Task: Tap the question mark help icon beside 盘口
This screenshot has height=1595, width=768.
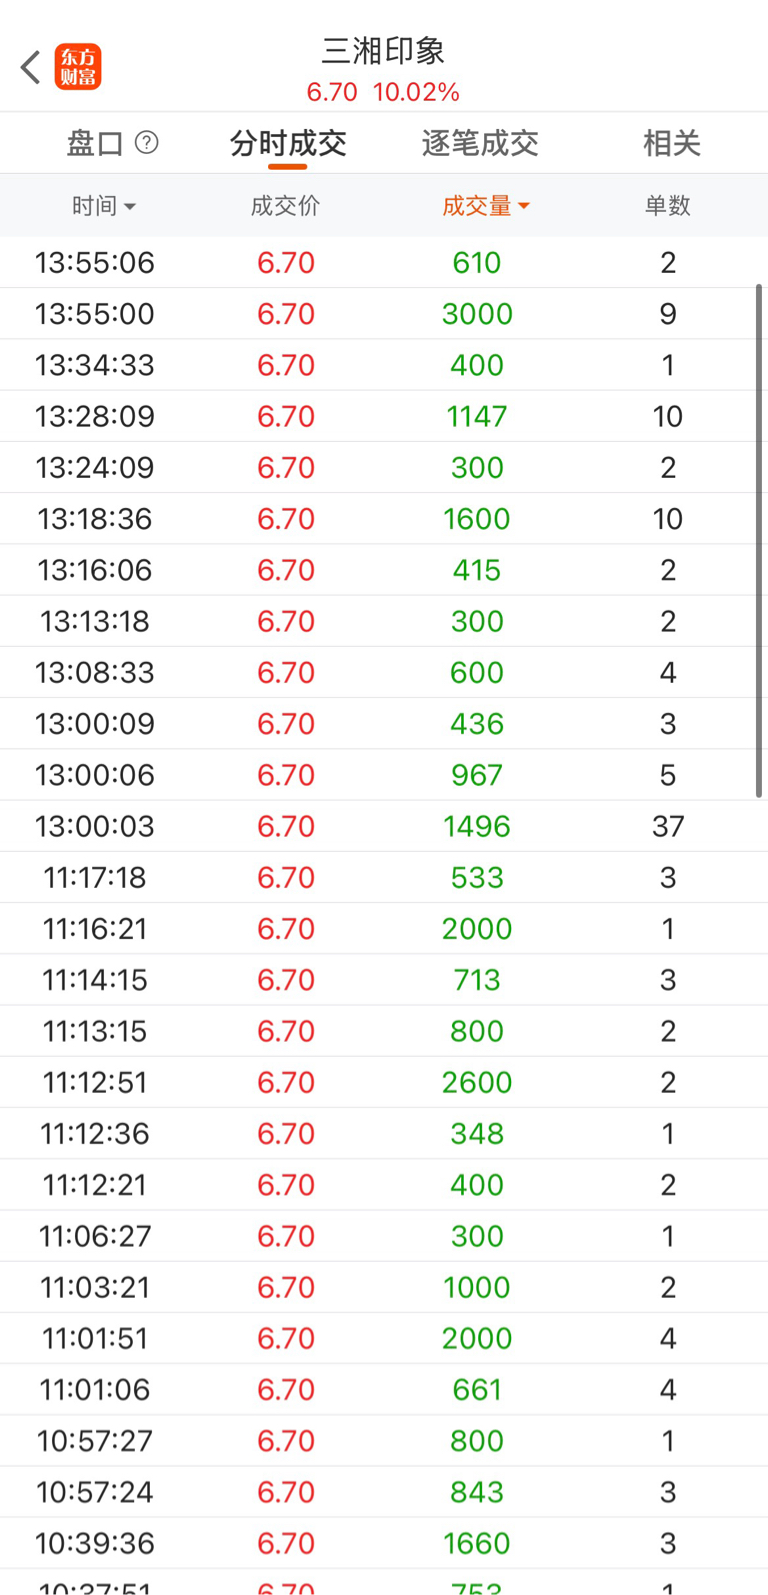Action: click(146, 143)
